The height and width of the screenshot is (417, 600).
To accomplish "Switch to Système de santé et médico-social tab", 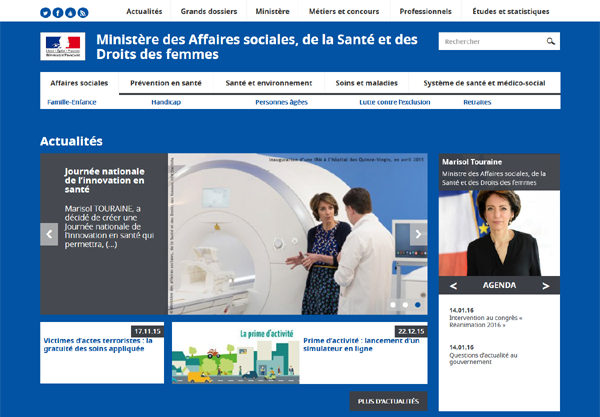I will pos(484,83).
